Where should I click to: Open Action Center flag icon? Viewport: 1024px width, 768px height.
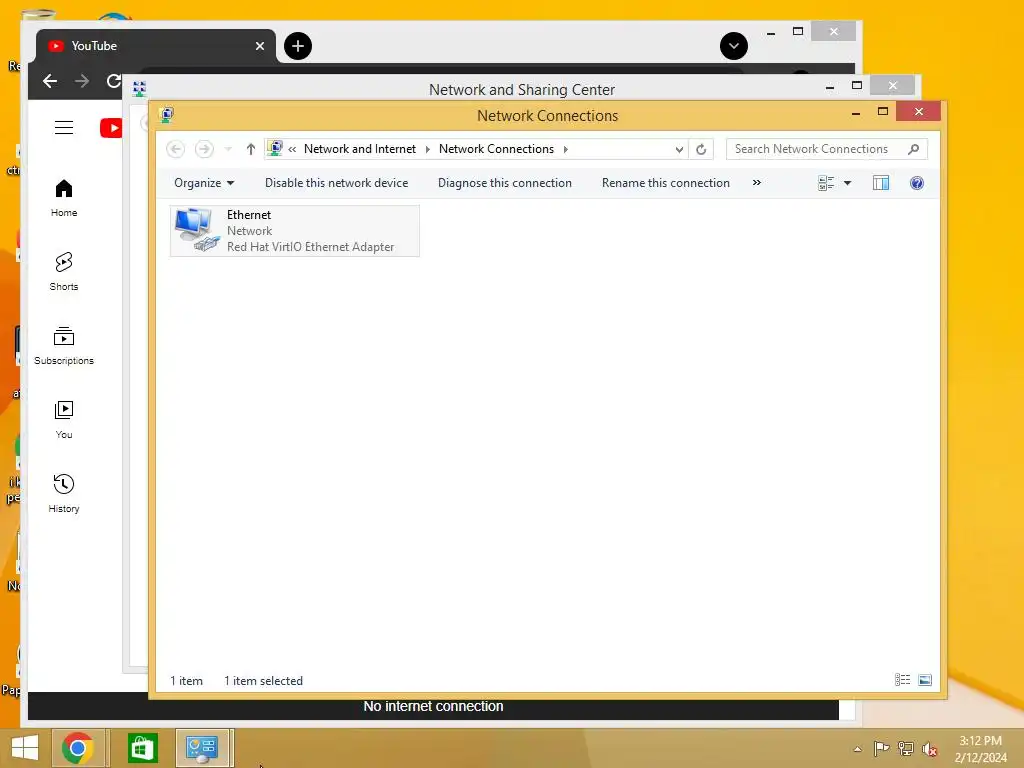pos(881,748)
